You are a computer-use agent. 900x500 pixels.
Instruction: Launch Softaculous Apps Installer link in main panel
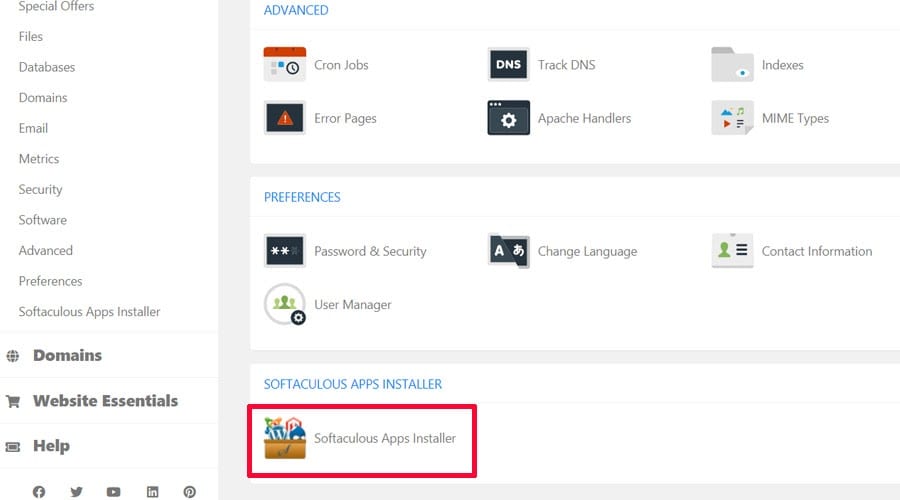pos(385,439)
